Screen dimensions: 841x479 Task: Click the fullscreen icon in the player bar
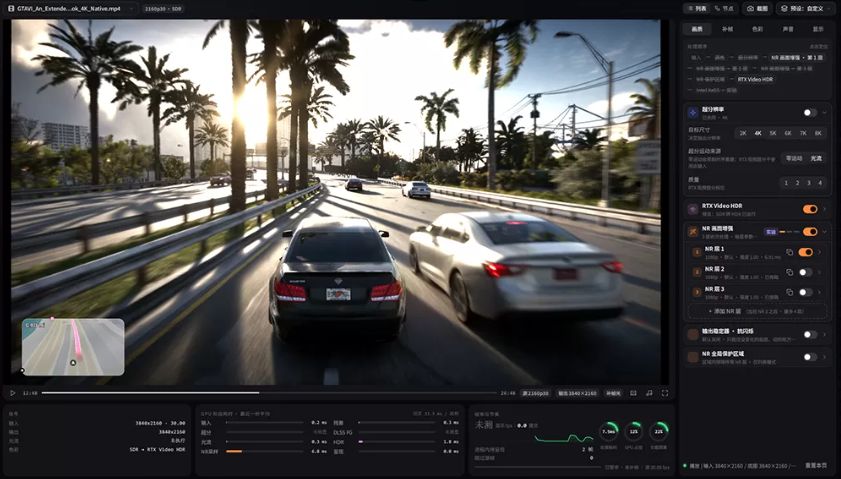point(665,393)
